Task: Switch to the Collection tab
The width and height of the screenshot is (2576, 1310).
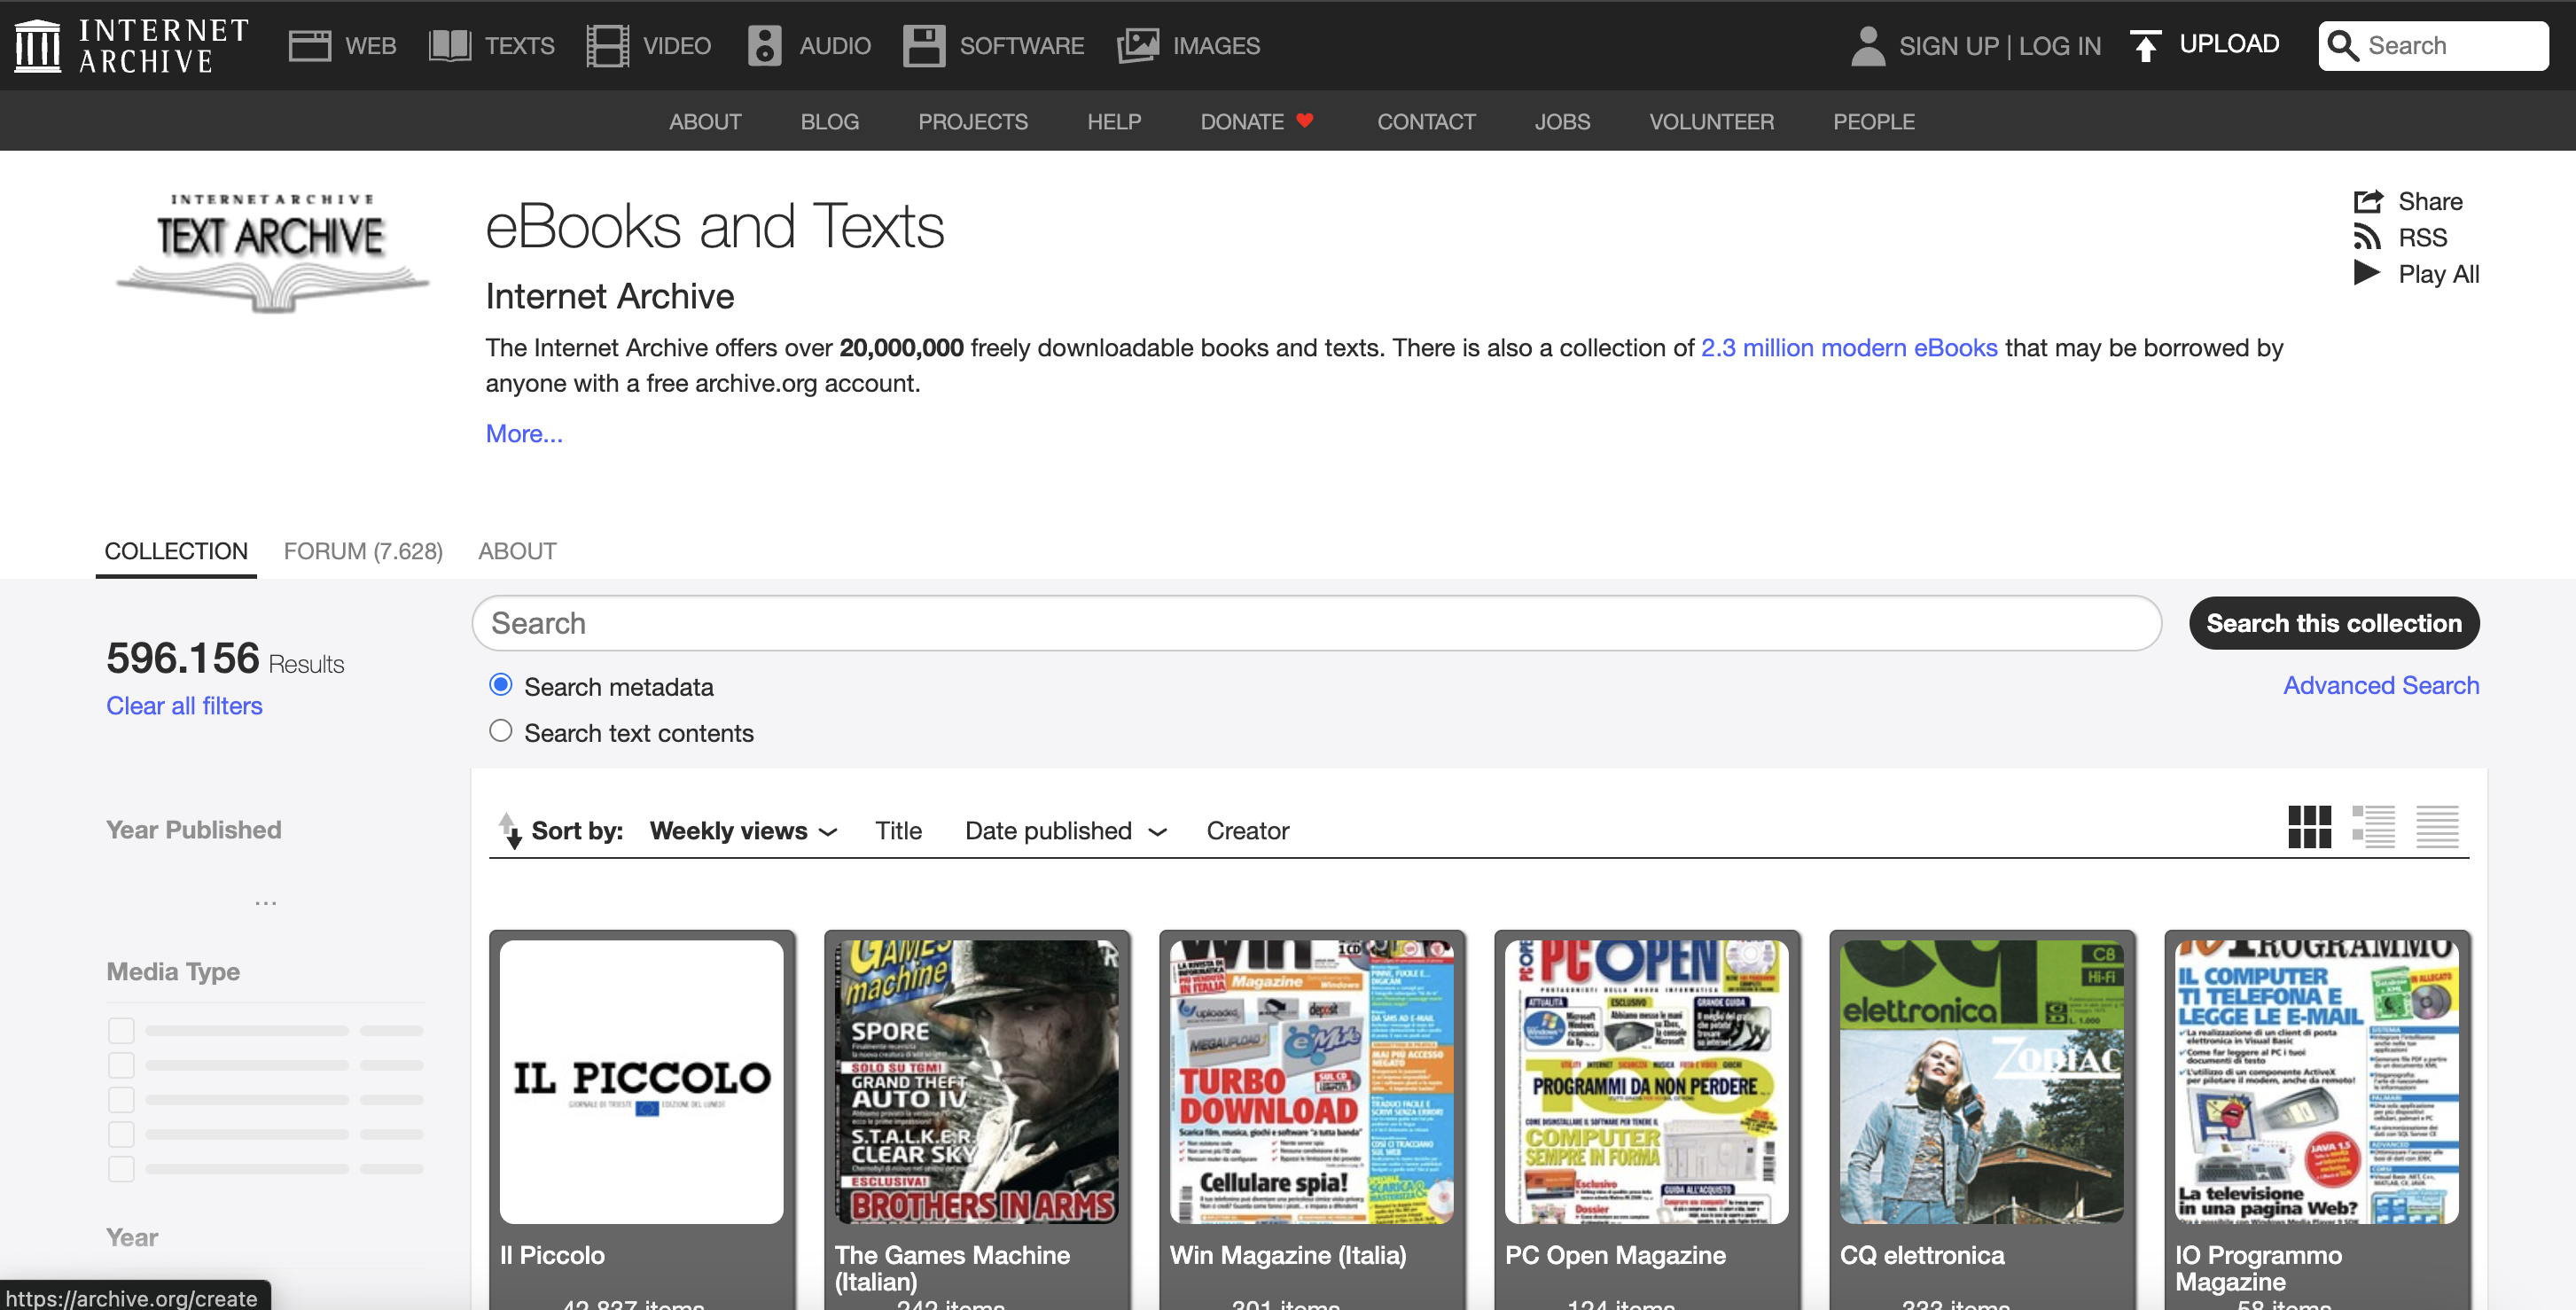Action: pyautogui.click(x=176, y=551)
